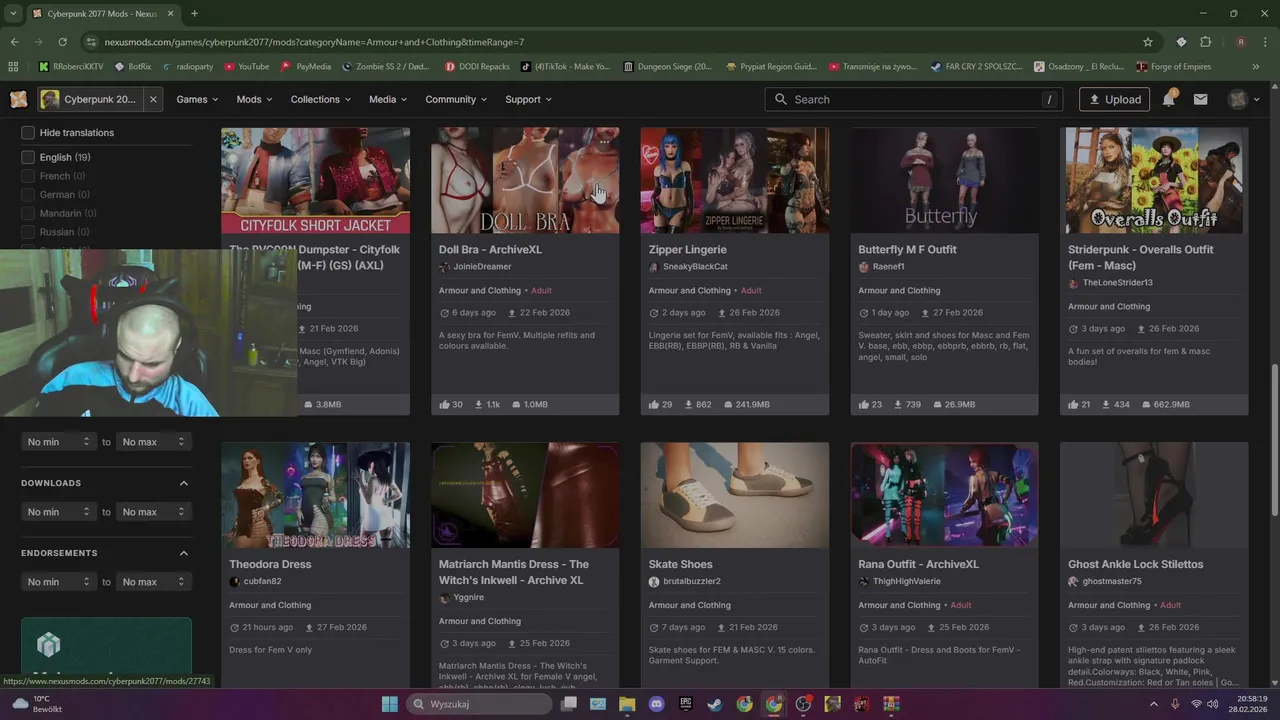Open the Skate Shoes mod title
The image size is (1280, 720).
tap(680, 564)
